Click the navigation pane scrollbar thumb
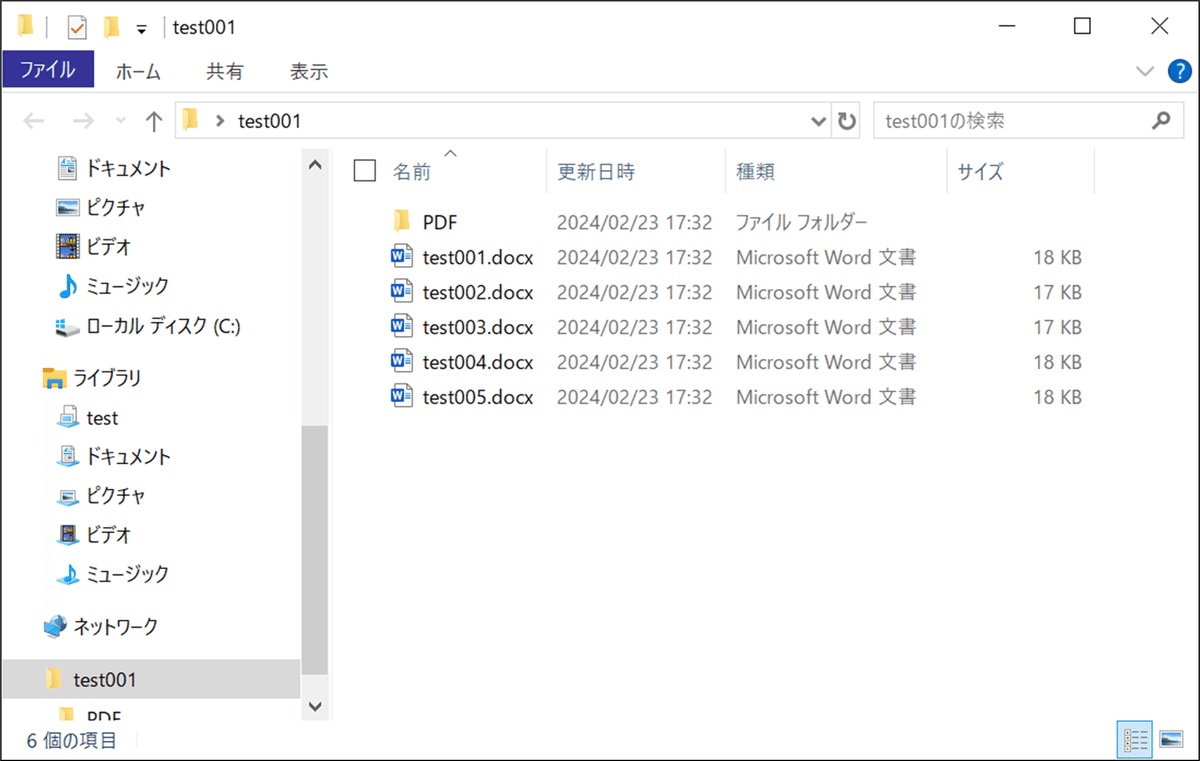This screenshot has width=1200, height=761. (315, 550)
